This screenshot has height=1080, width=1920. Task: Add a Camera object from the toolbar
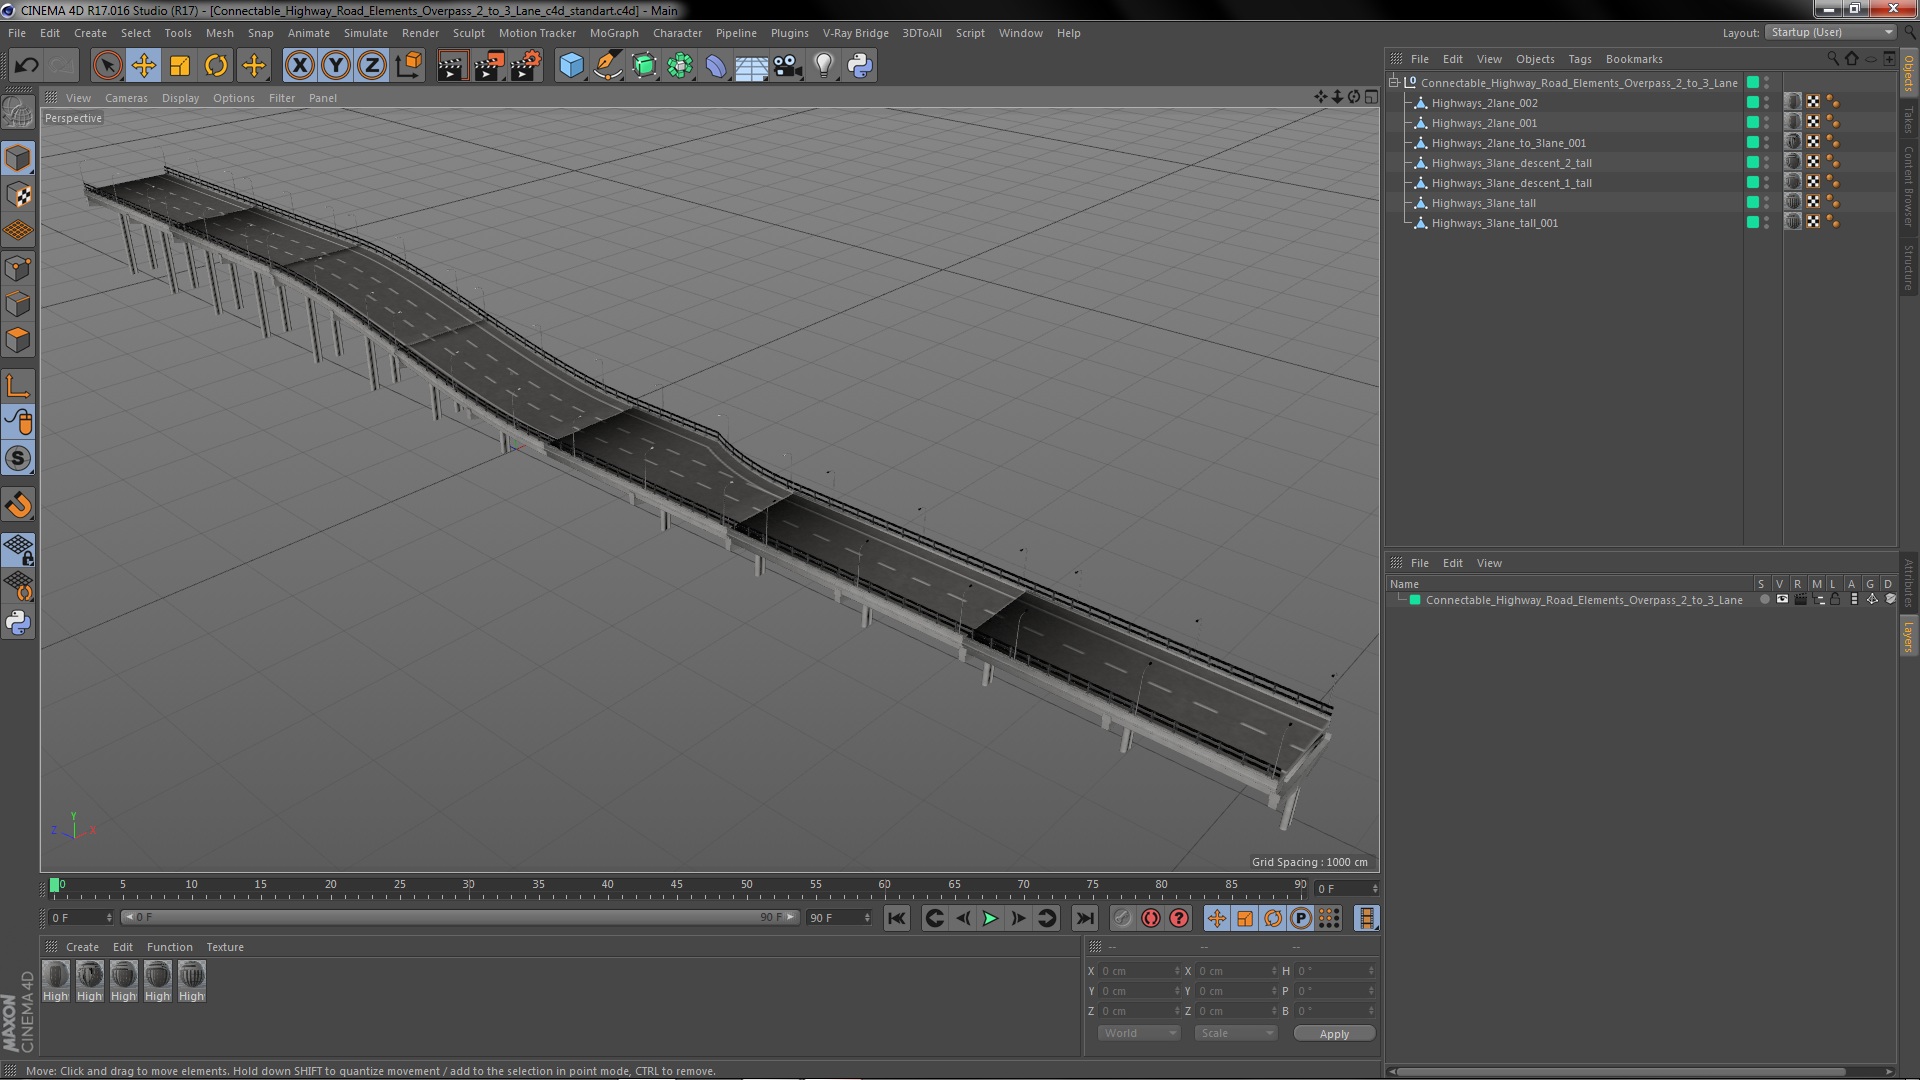(788, 66)
